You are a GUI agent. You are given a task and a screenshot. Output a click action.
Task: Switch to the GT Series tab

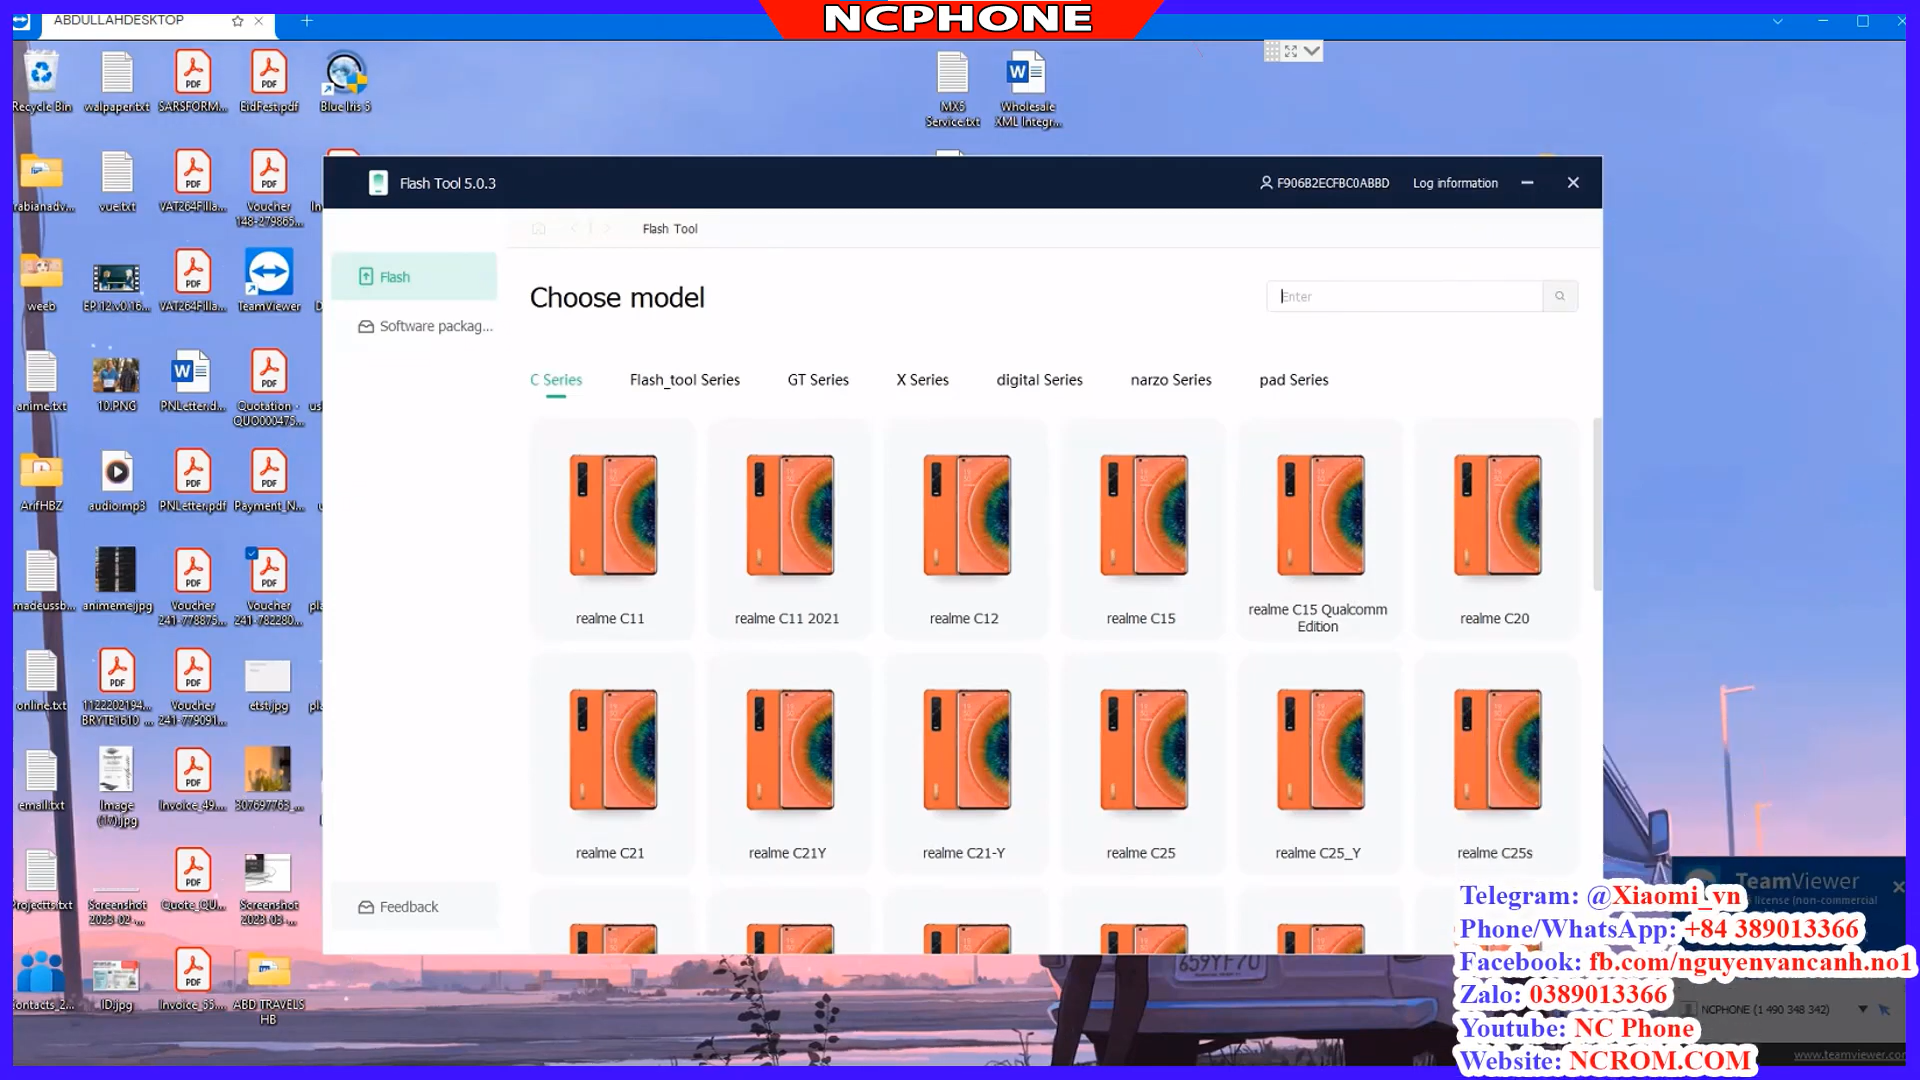(x=817, y=380)
